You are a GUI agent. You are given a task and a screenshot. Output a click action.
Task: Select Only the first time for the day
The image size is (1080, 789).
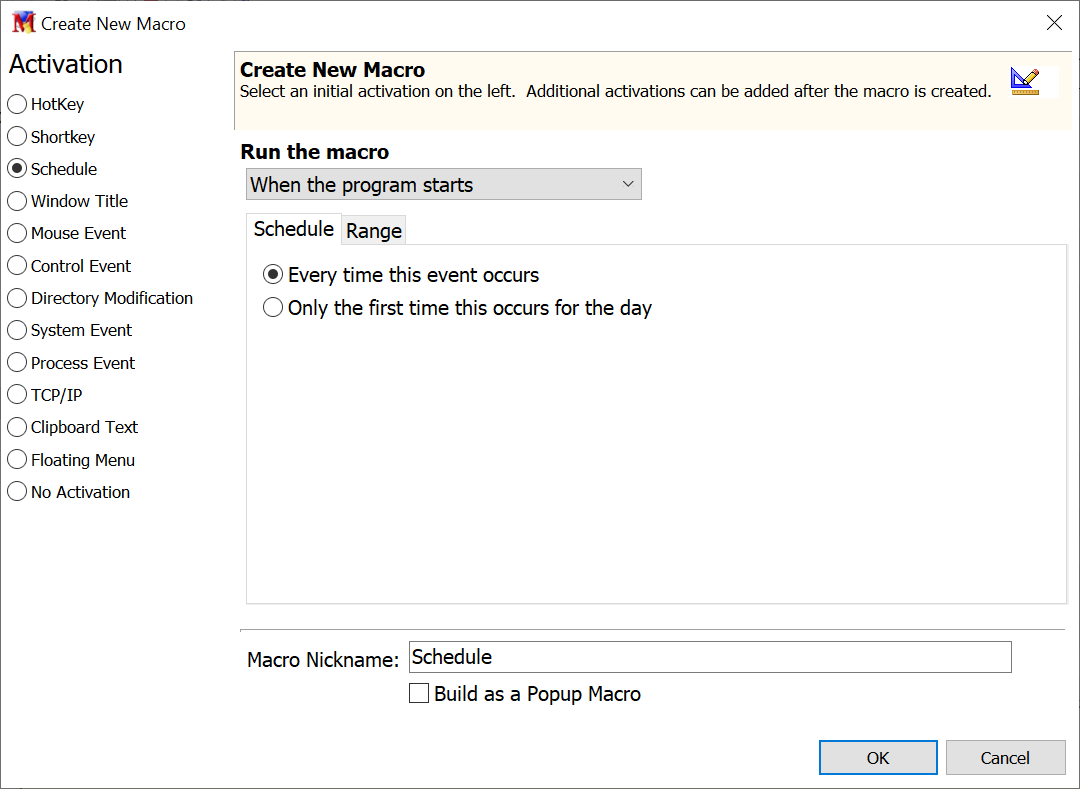pyautogui.click(x=273, y=308)
